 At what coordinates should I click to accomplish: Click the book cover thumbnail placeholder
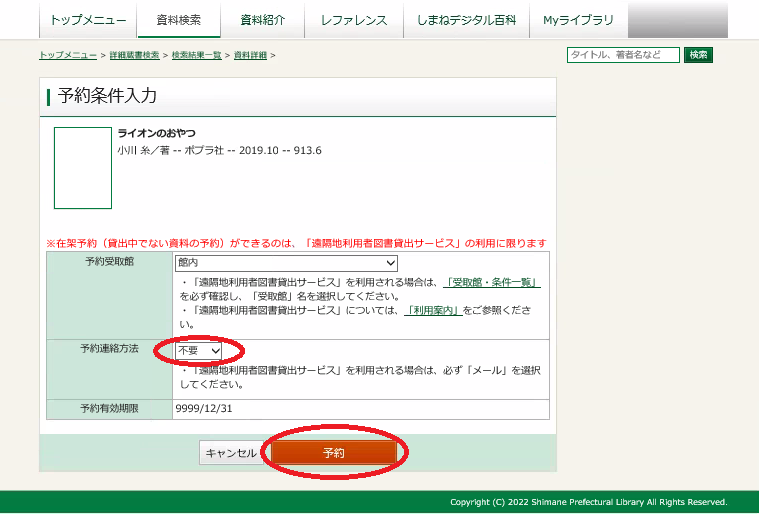[83, 168]
